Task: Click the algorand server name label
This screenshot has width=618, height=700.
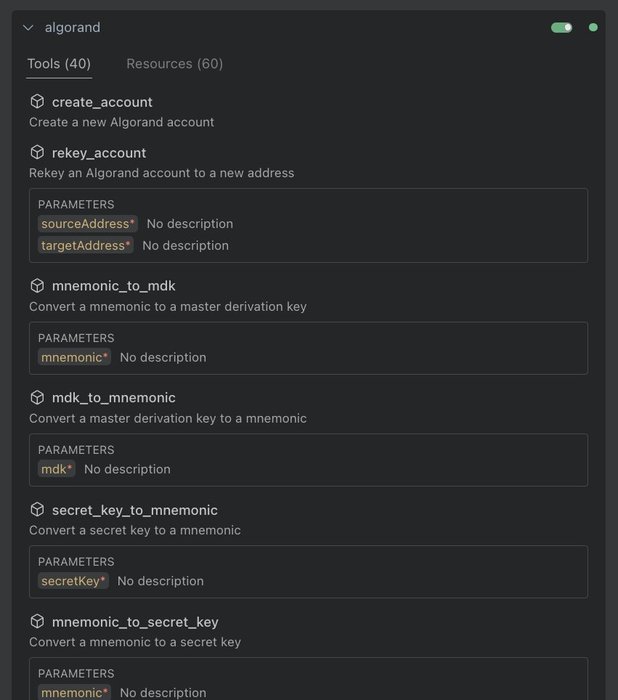Action: [x=72, y=28]
